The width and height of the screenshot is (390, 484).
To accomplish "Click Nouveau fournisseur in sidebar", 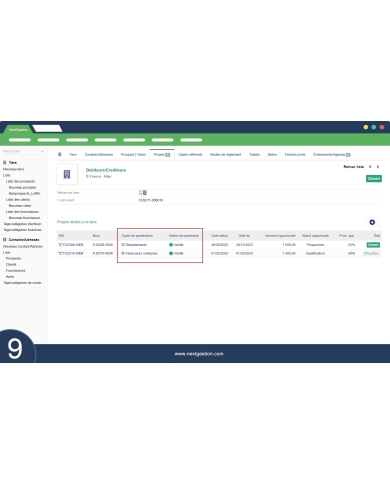I will pyautogui.click(x=24, y=218).
